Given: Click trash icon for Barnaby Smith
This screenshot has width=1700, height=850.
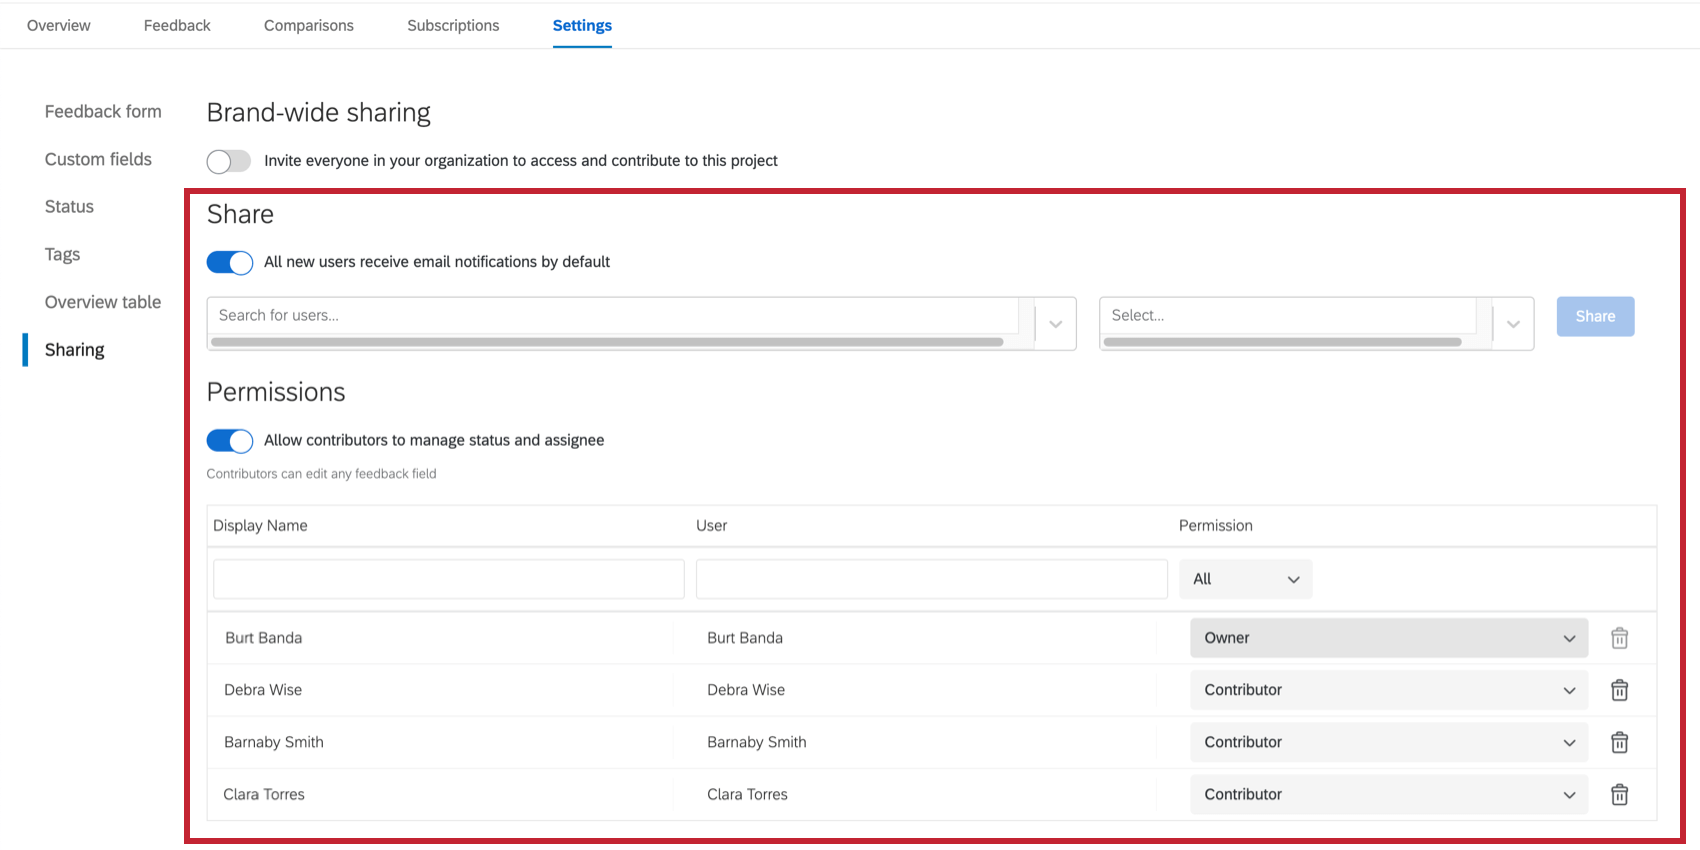Looking at the screenshot, I should pos(1619,742).
